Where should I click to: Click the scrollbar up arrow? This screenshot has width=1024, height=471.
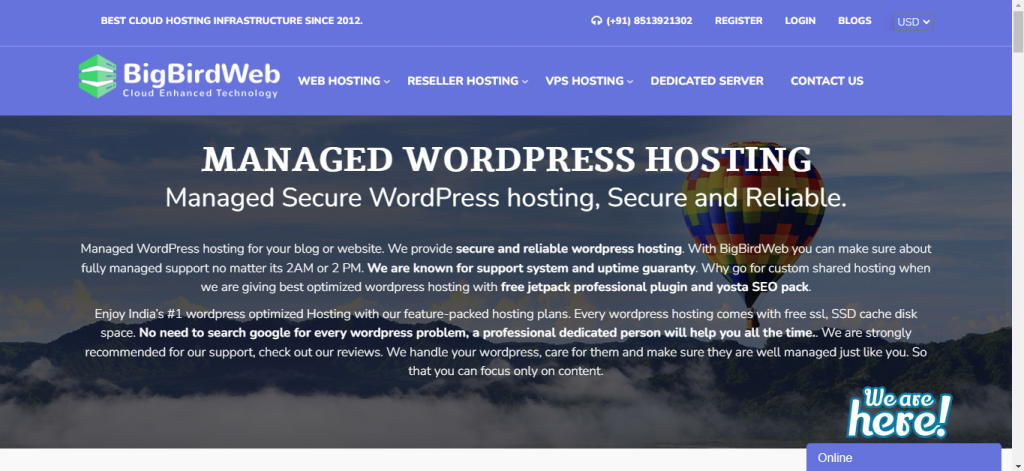click(x=1018, y=5)
